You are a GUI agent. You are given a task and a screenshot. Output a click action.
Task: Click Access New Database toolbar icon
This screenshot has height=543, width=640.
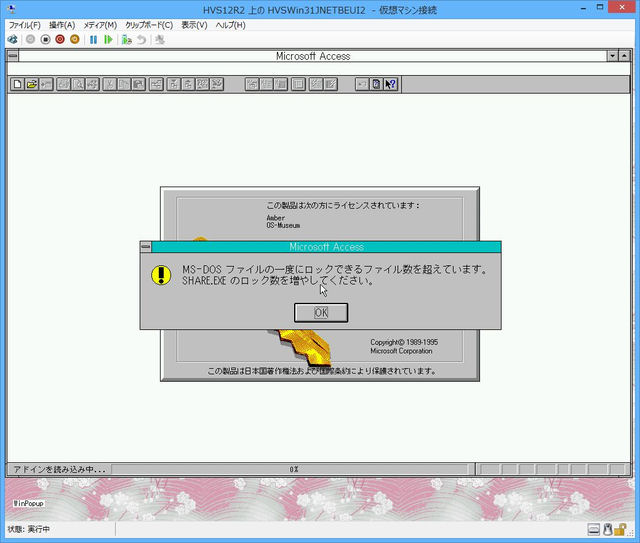17,84
